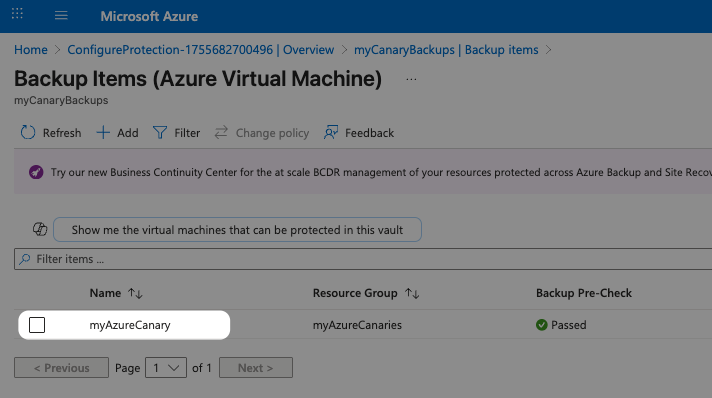The image size is (712, 398).
Task: Focus the Filter items search field
Action: [x=363, y=259]
